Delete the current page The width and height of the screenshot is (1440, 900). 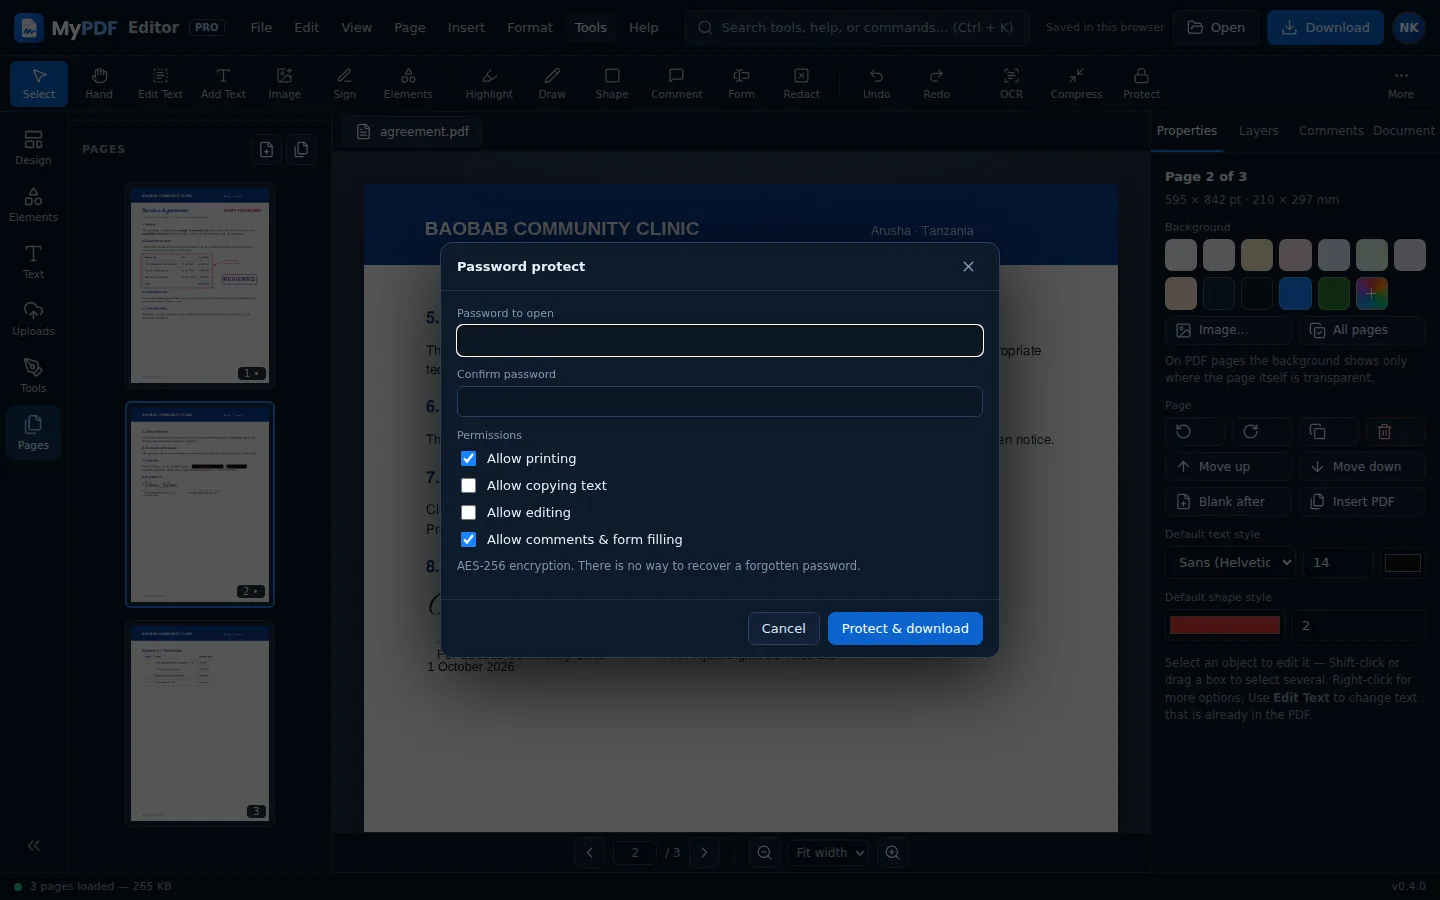point(1395,432)
